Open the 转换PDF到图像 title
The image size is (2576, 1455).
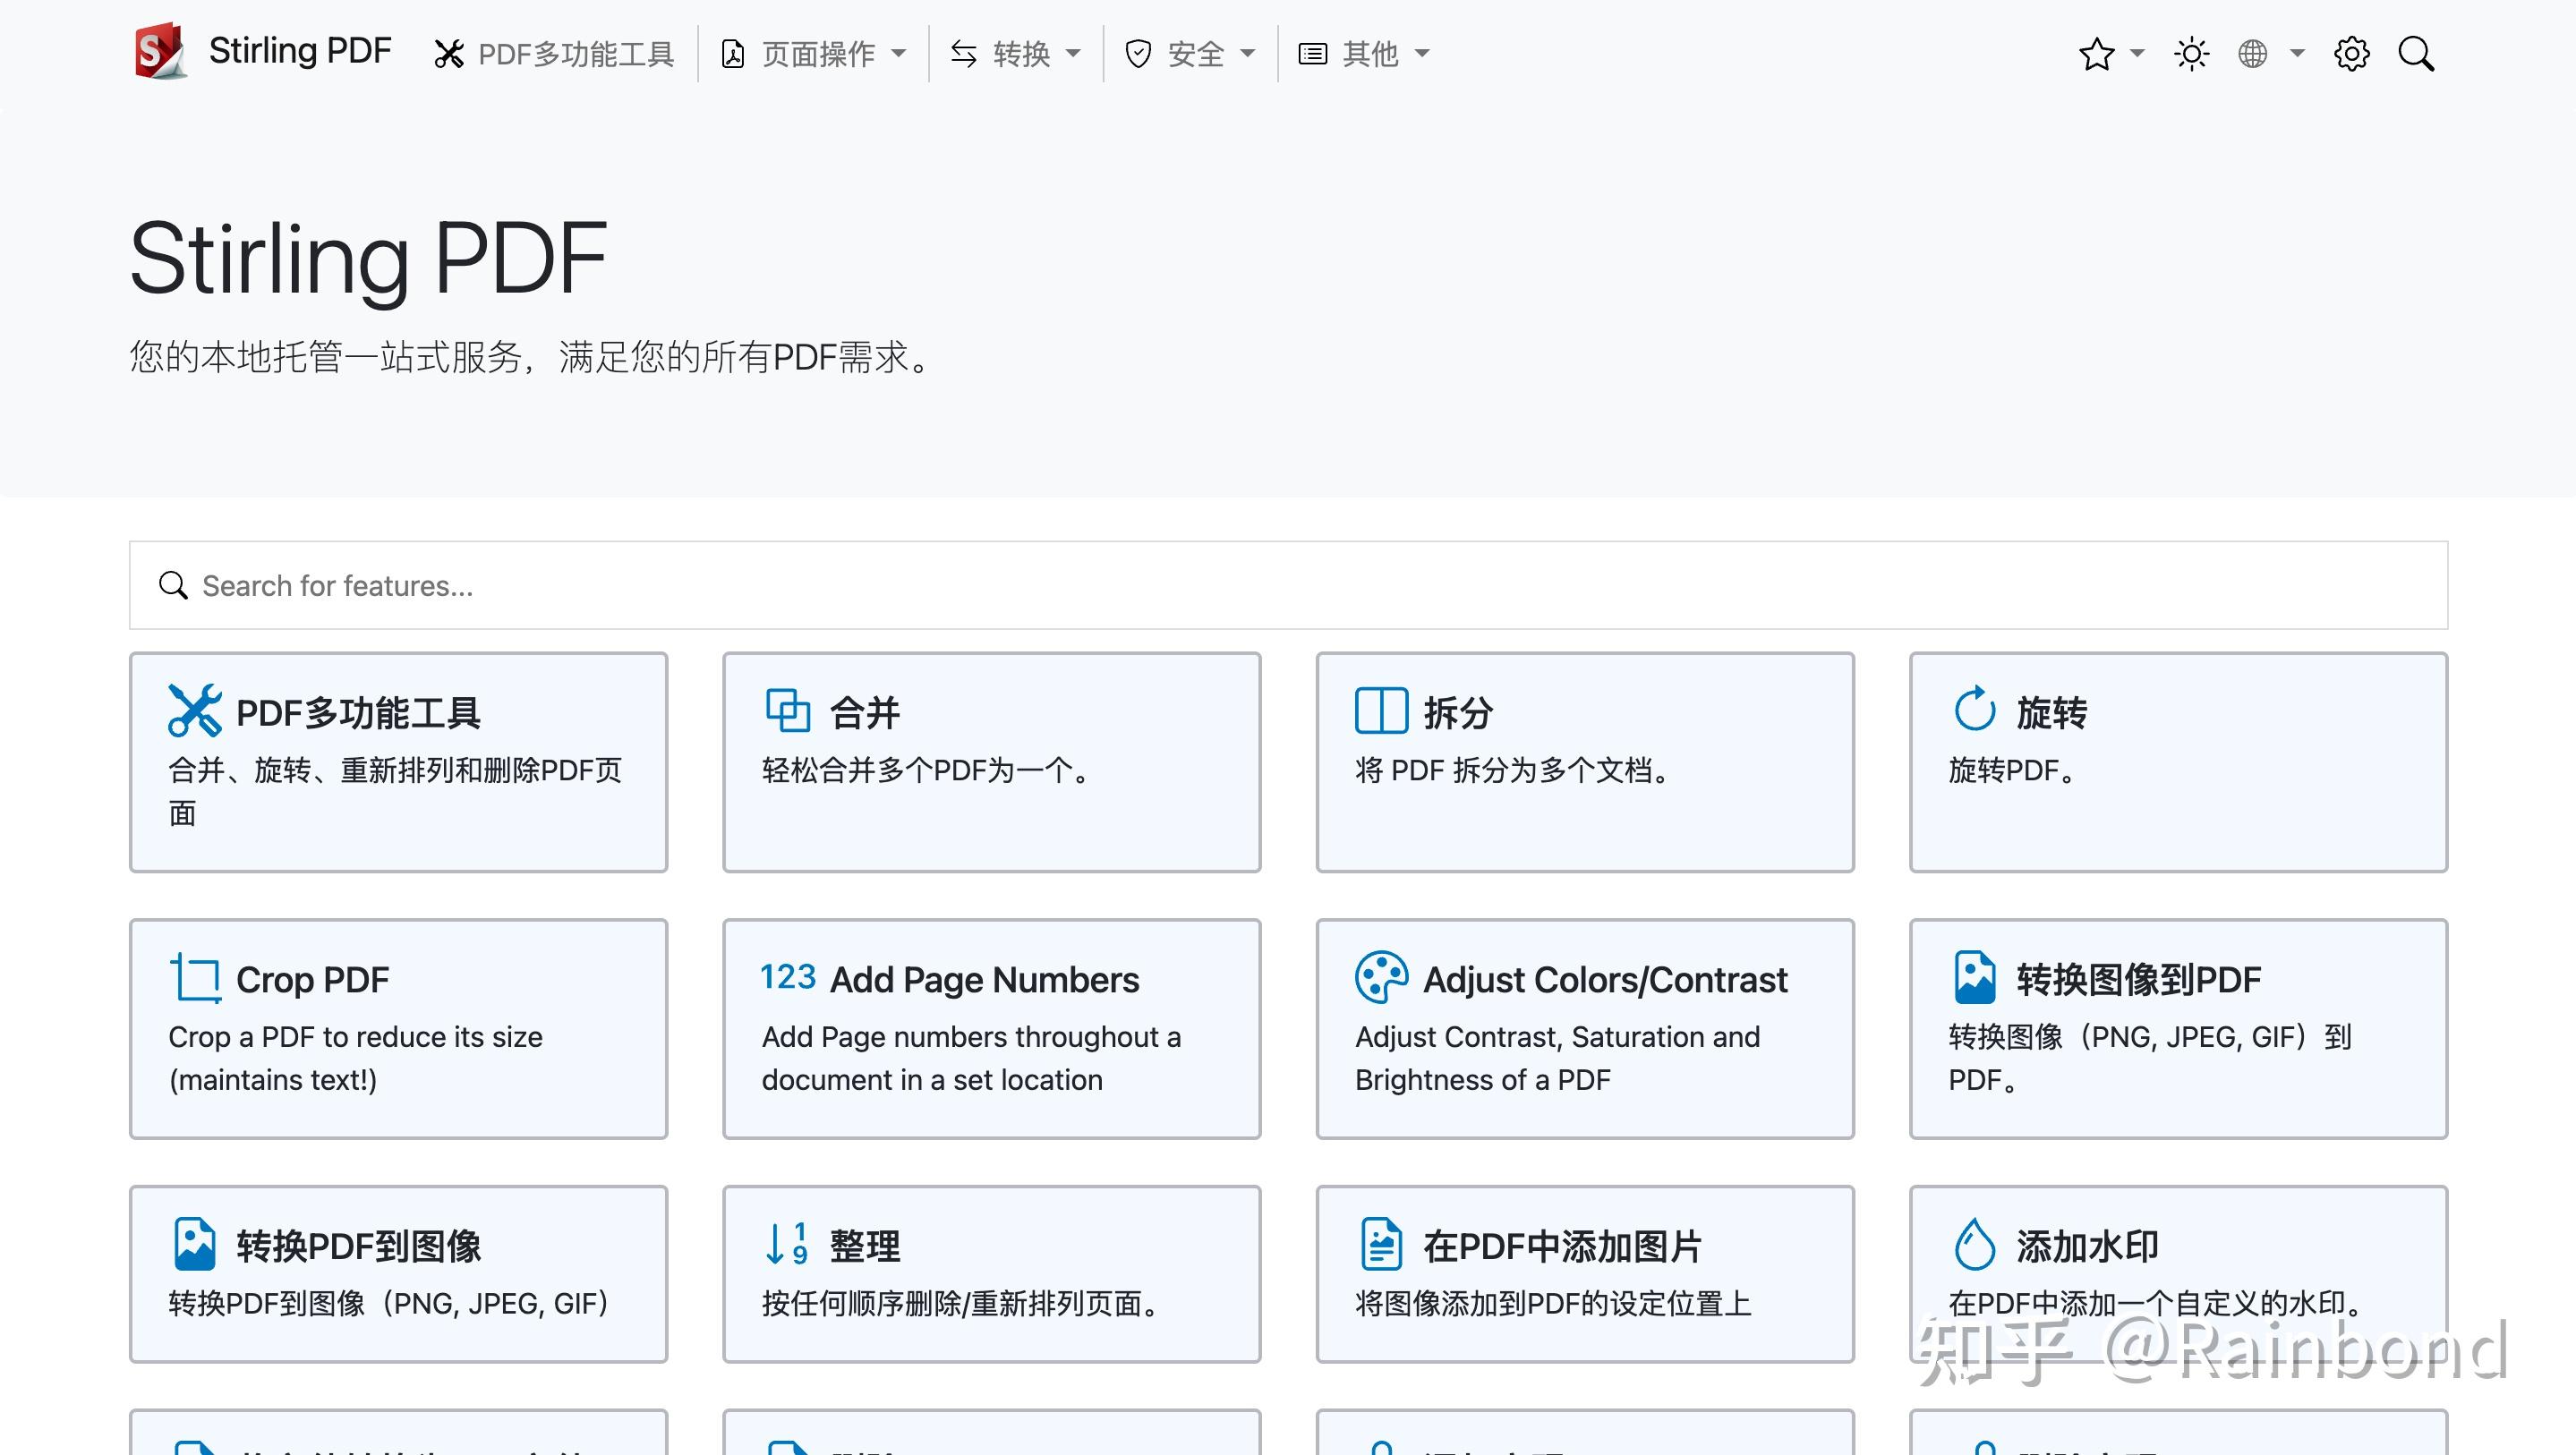358,1246
